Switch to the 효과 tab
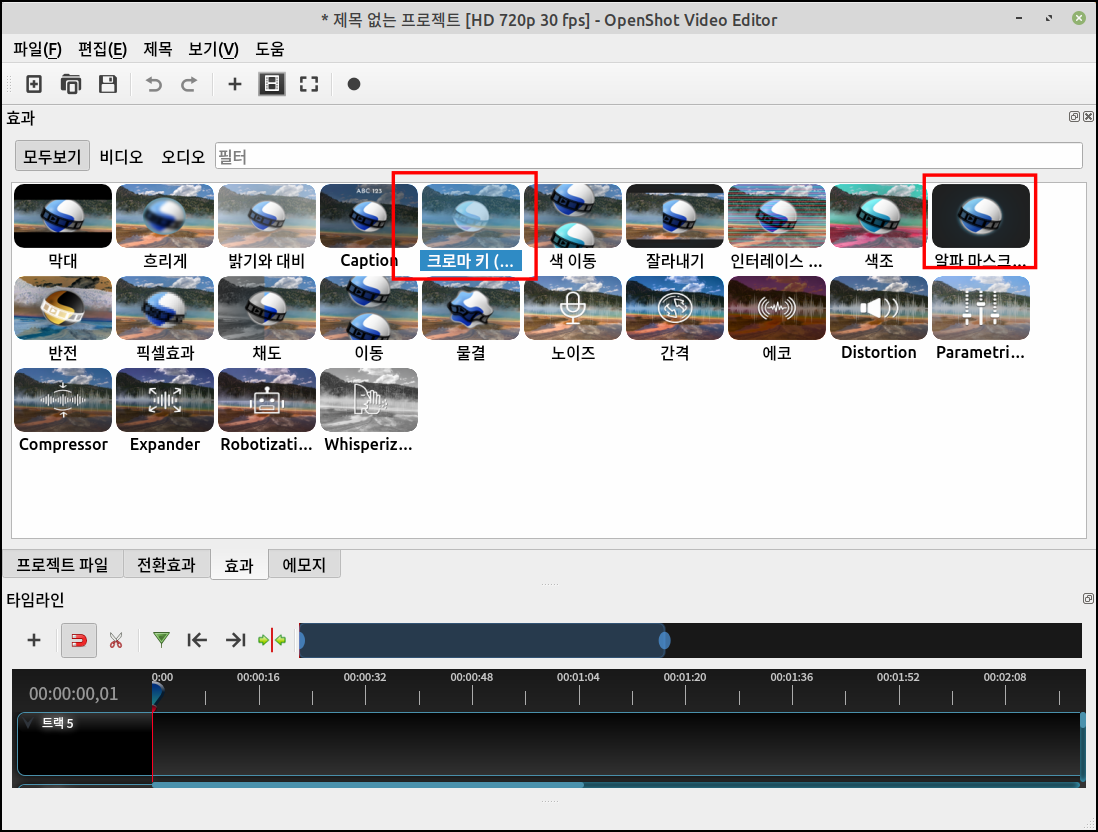 239,565
